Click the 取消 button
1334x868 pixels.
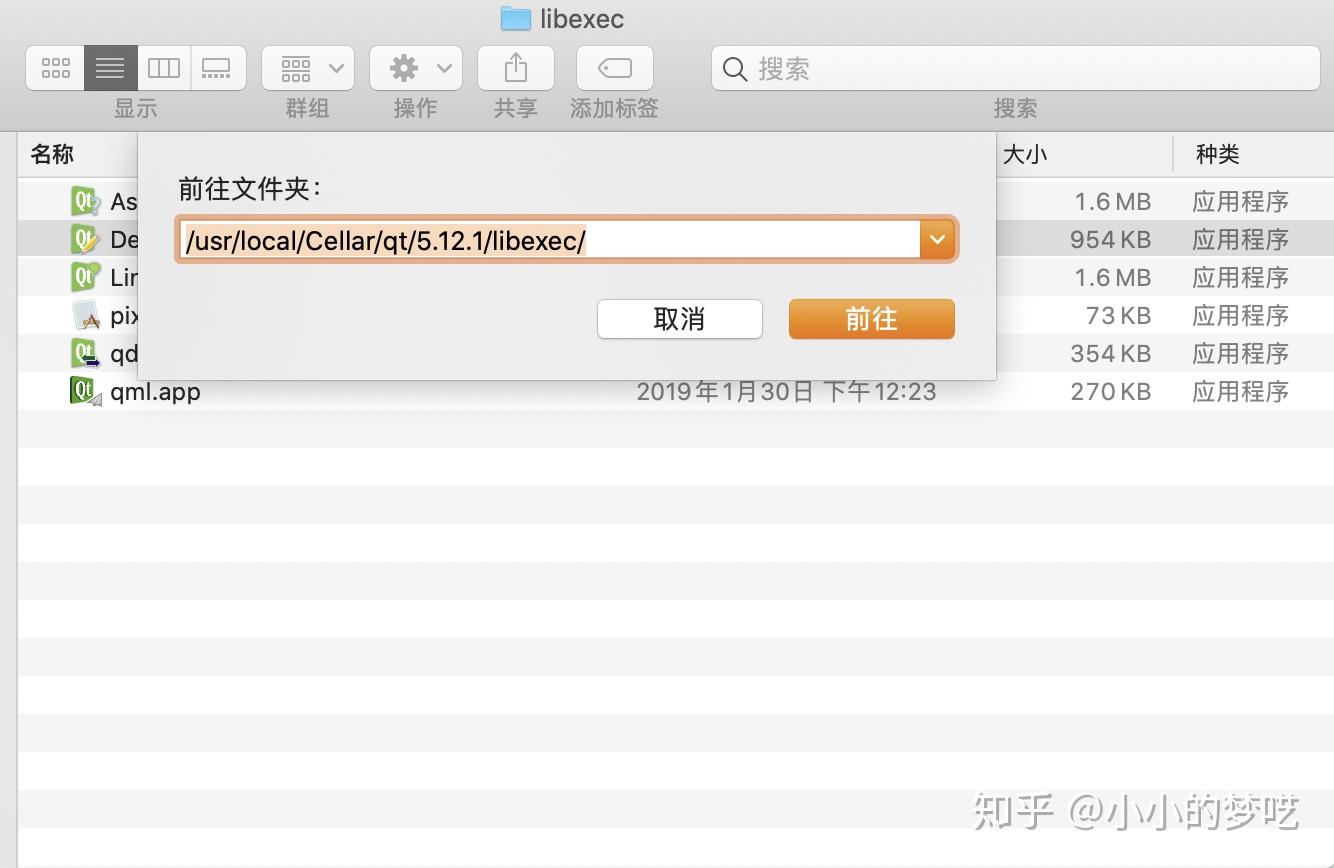coord(679,319)
